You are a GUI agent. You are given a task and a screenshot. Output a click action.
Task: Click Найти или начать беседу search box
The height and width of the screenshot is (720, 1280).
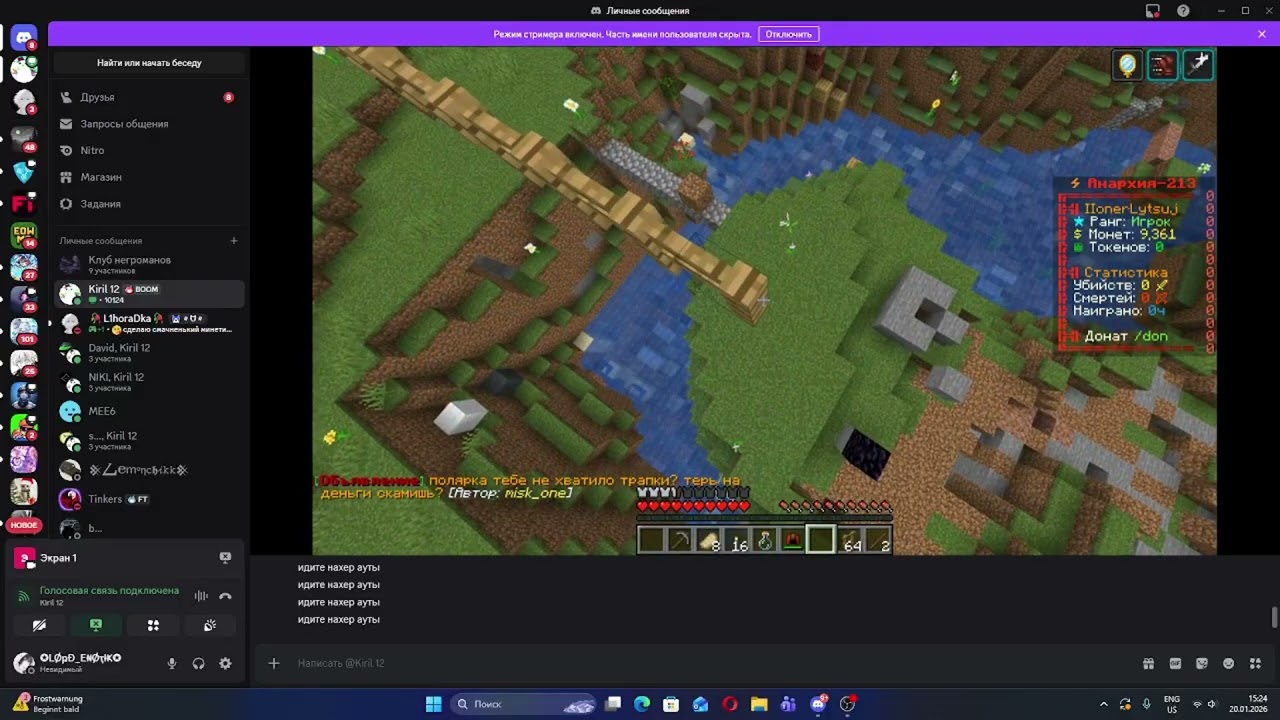click(x=149, y=63)
